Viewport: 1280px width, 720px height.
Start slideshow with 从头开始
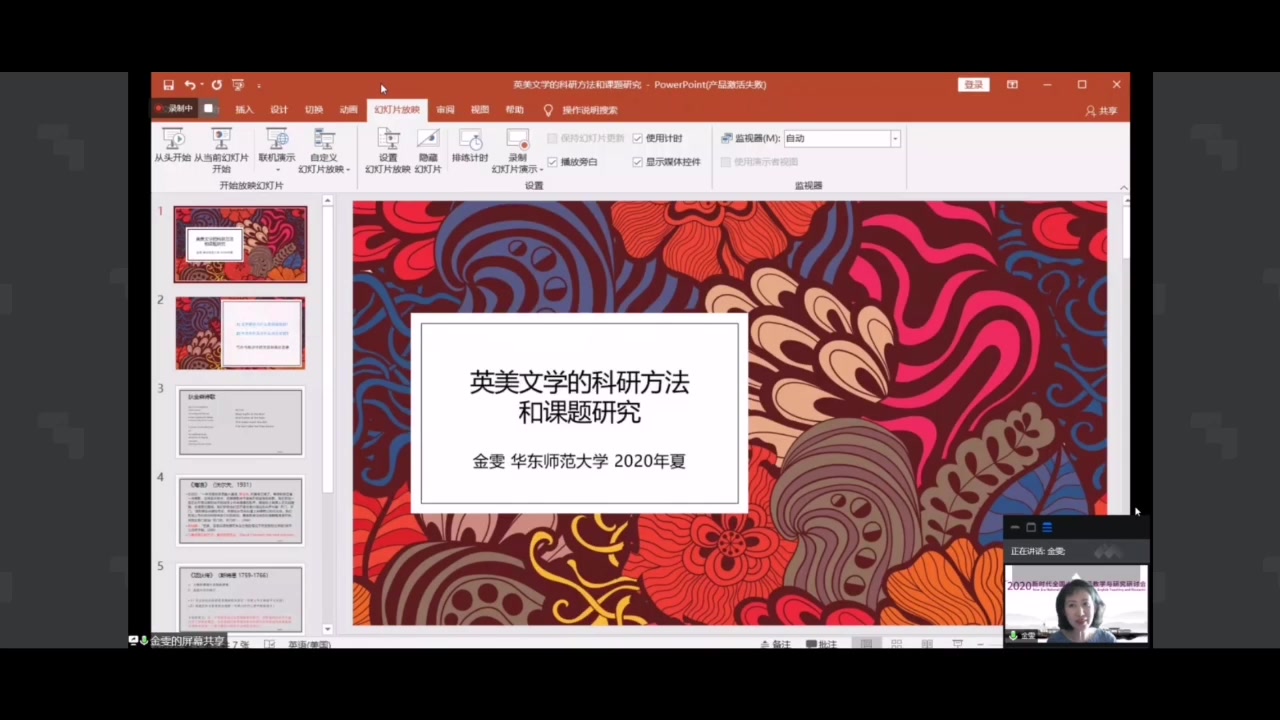point(172,145)
